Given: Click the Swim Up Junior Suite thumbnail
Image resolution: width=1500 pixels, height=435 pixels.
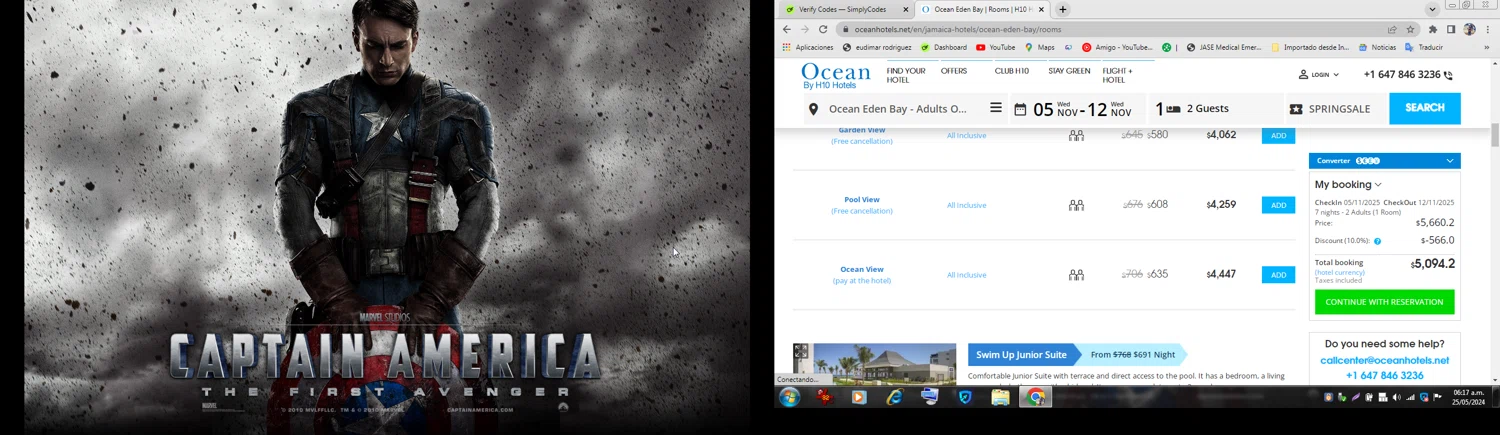Looking at the screenshot, I should click(875, 364).
